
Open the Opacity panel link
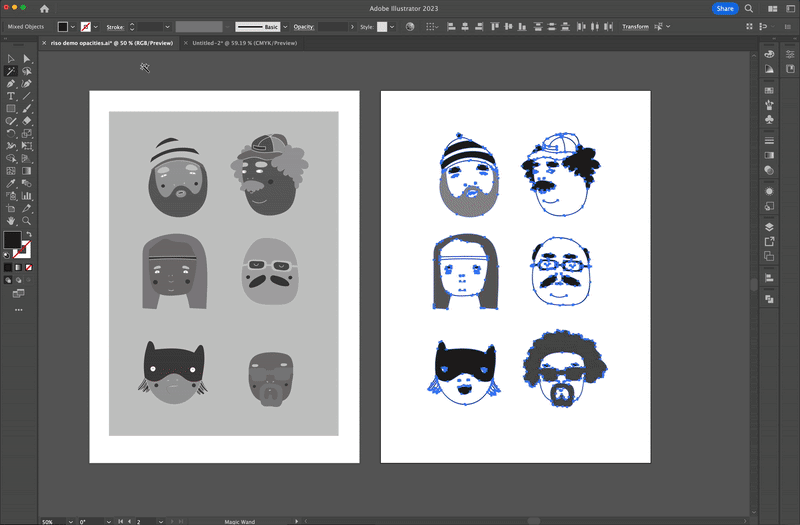click(x=304, y=27)
